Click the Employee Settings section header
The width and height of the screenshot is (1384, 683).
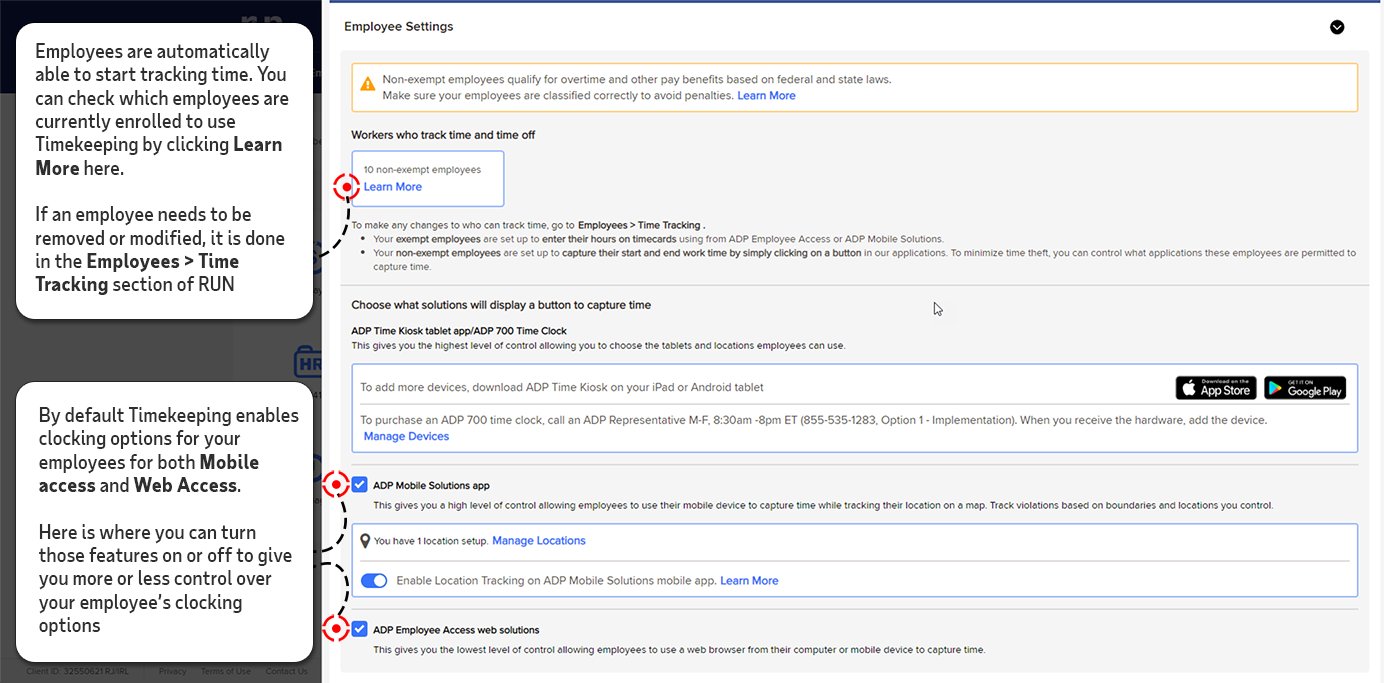click(398, 27)
